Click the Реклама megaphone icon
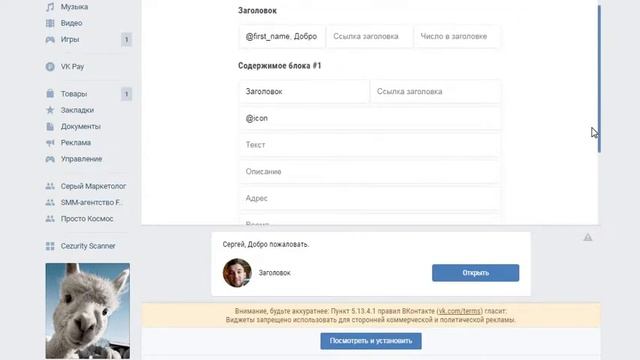This screenshot has width=640, height=360. tap(50, 143)
